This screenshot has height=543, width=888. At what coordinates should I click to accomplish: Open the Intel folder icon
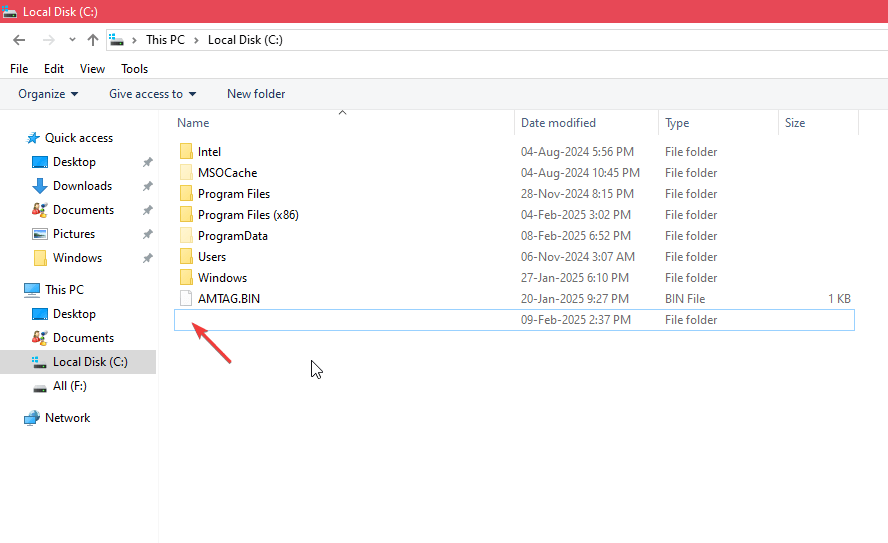[186, 152]
